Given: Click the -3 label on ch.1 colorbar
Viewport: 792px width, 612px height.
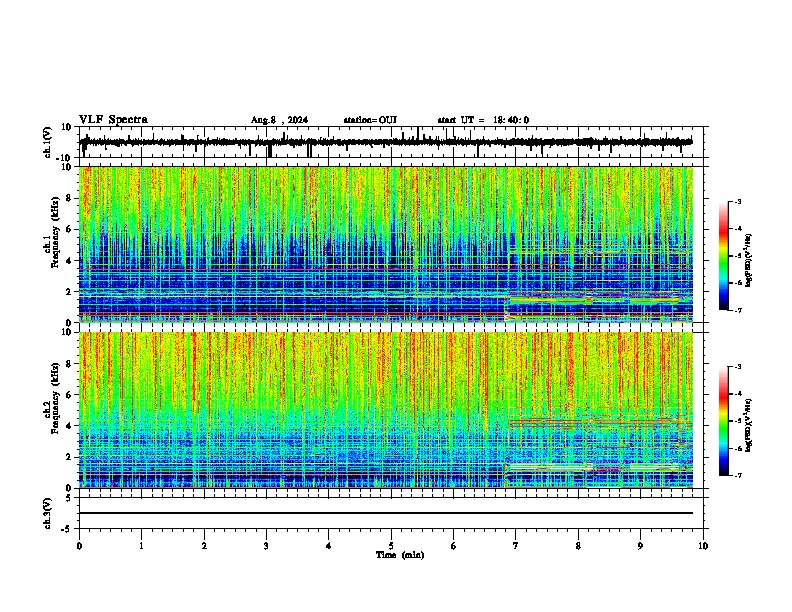Looking at the screenshot, I should tap(737, 201).
